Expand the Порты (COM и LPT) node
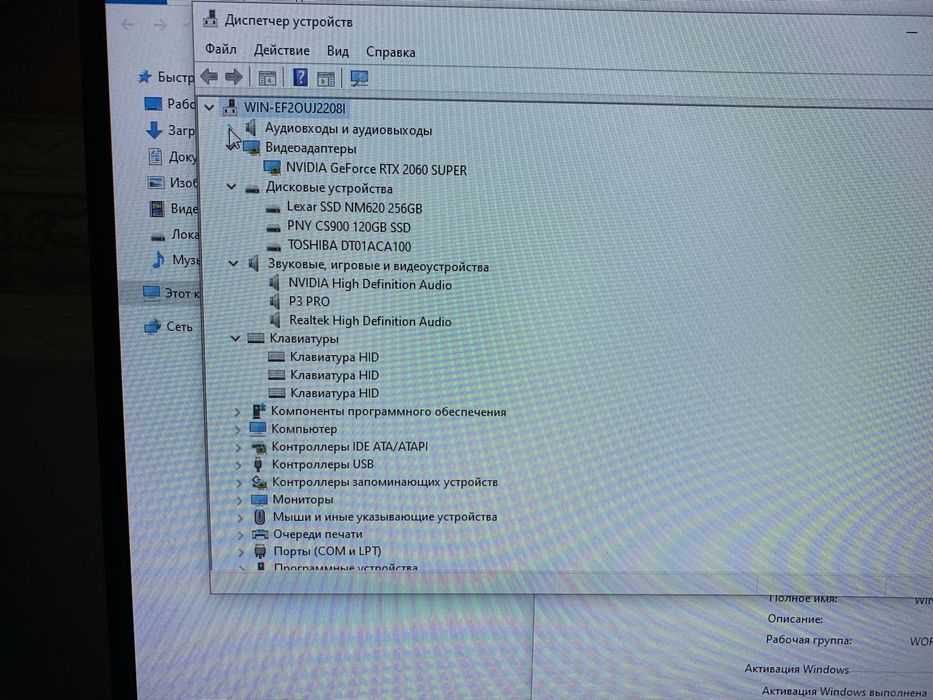The width and height of the screenshot is (933, 700). point(242,552)
